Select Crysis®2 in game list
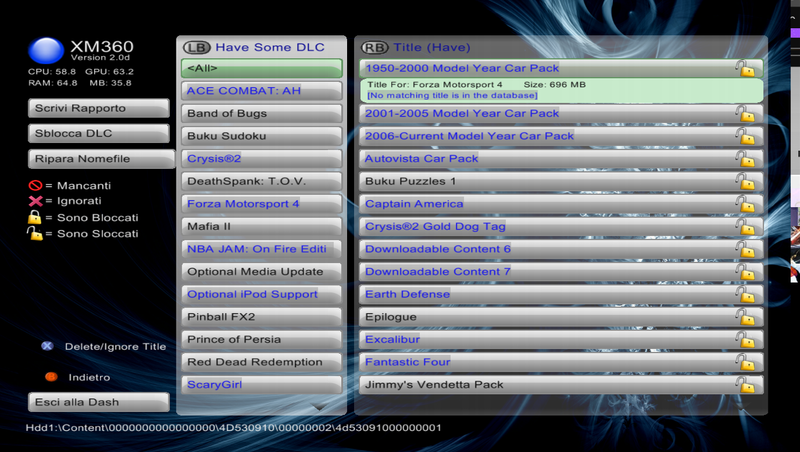Image resolution: width=800 pixels, height=452 pixels. pos(261,159)
